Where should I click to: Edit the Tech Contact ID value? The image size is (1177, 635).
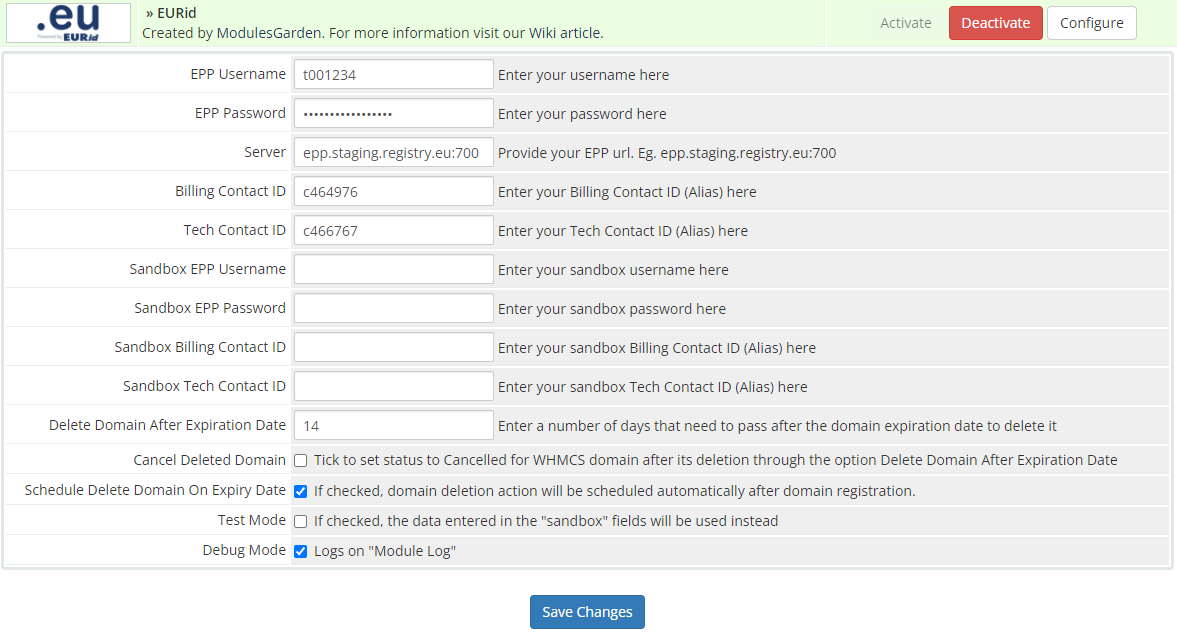393,229
